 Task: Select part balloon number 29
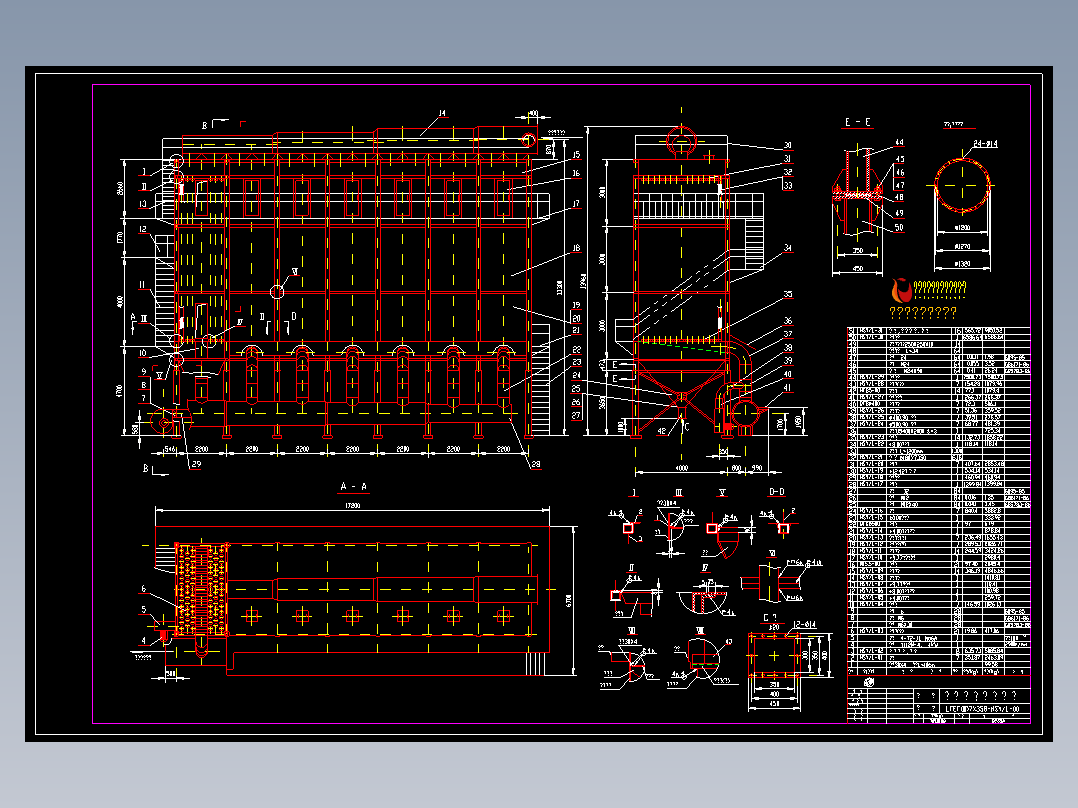click(x=197, y=464)
